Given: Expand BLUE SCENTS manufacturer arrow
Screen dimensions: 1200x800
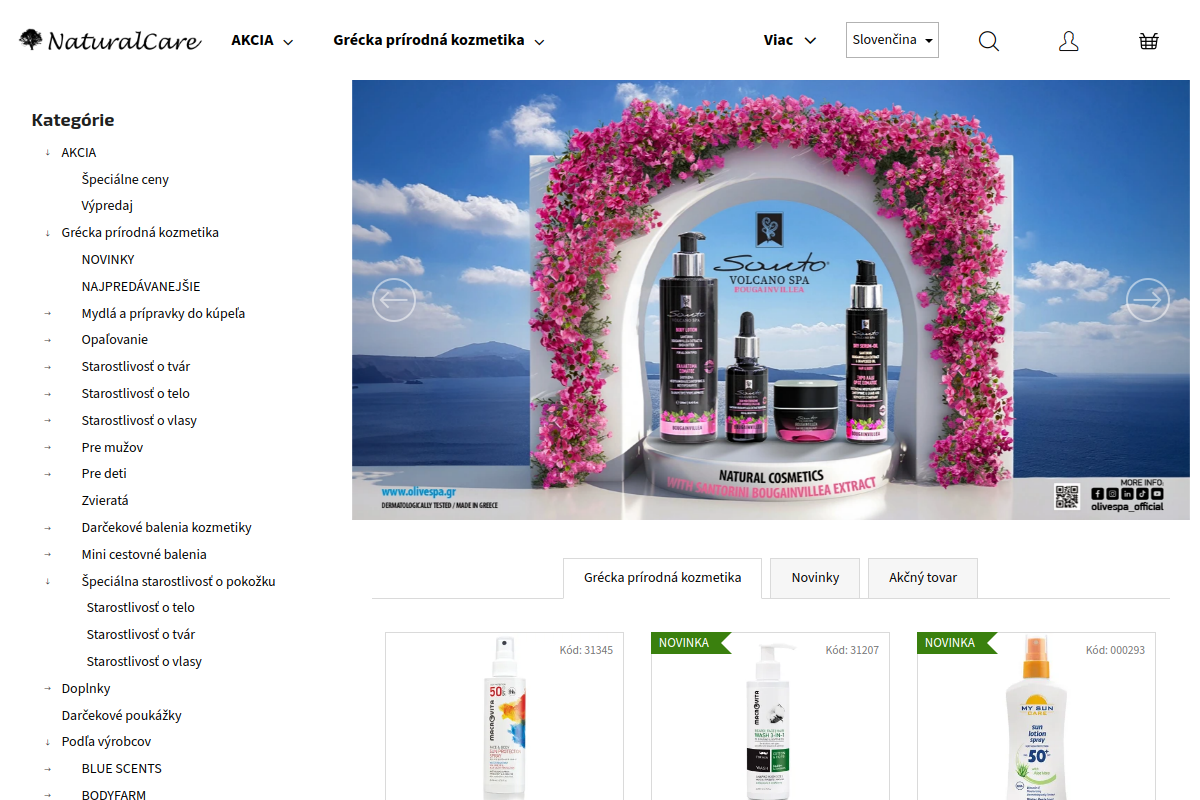Looking at the screenshot, I should coord(47,769).
